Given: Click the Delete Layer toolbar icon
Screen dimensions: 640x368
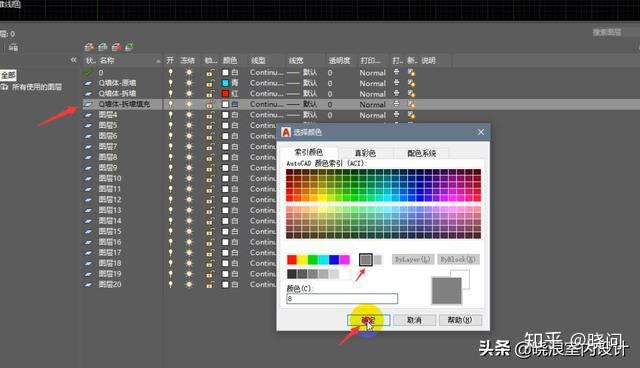Looking at the screenshot, I should pyautogui.click(x=116, y=47).
